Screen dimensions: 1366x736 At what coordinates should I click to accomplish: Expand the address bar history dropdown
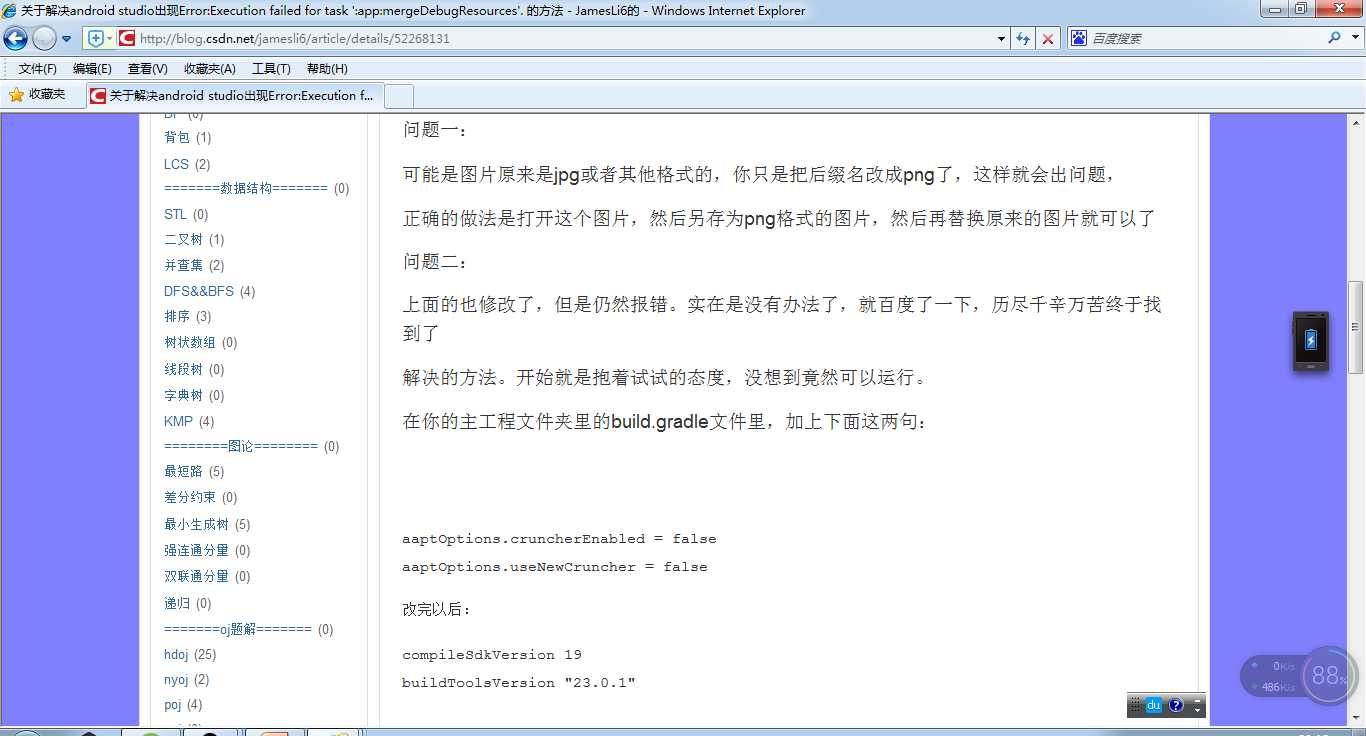[x=1002, y=39]
